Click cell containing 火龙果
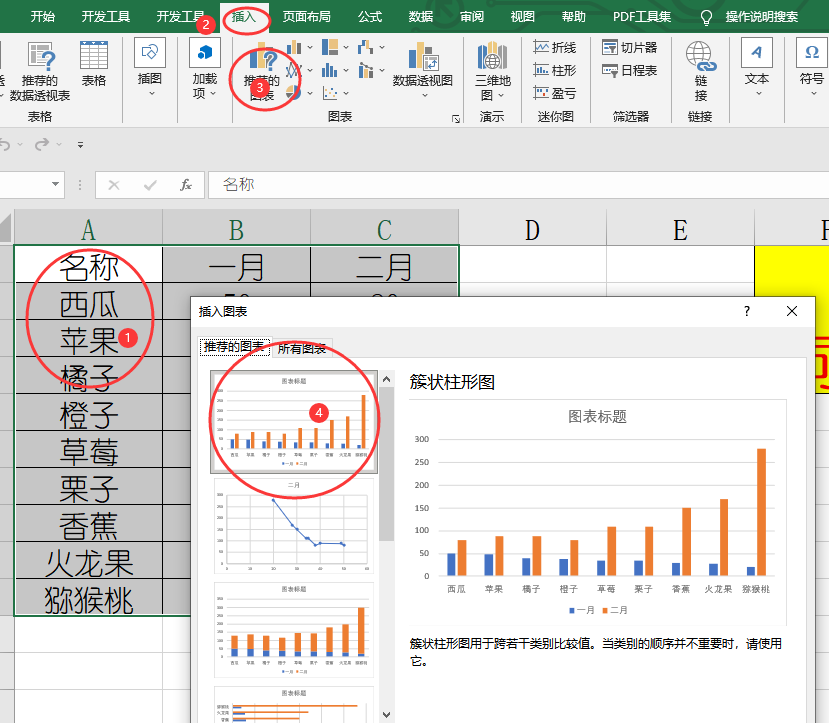This screenshot has height=723, width=829. (89, 562)
